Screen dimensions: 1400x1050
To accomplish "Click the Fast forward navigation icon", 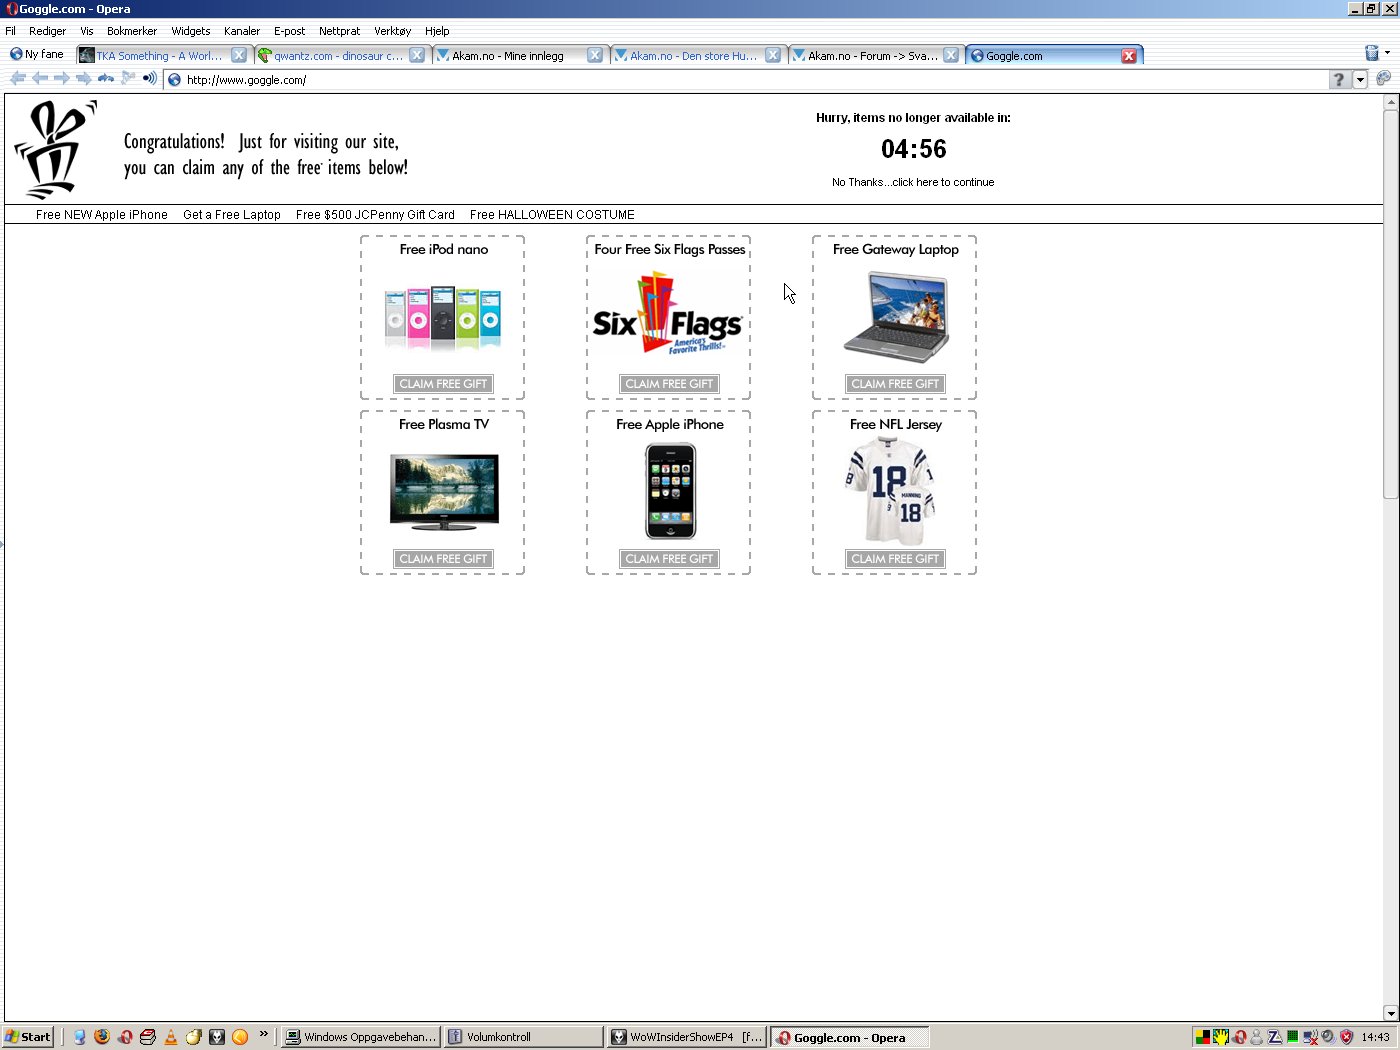I will (x=84, y=79).
